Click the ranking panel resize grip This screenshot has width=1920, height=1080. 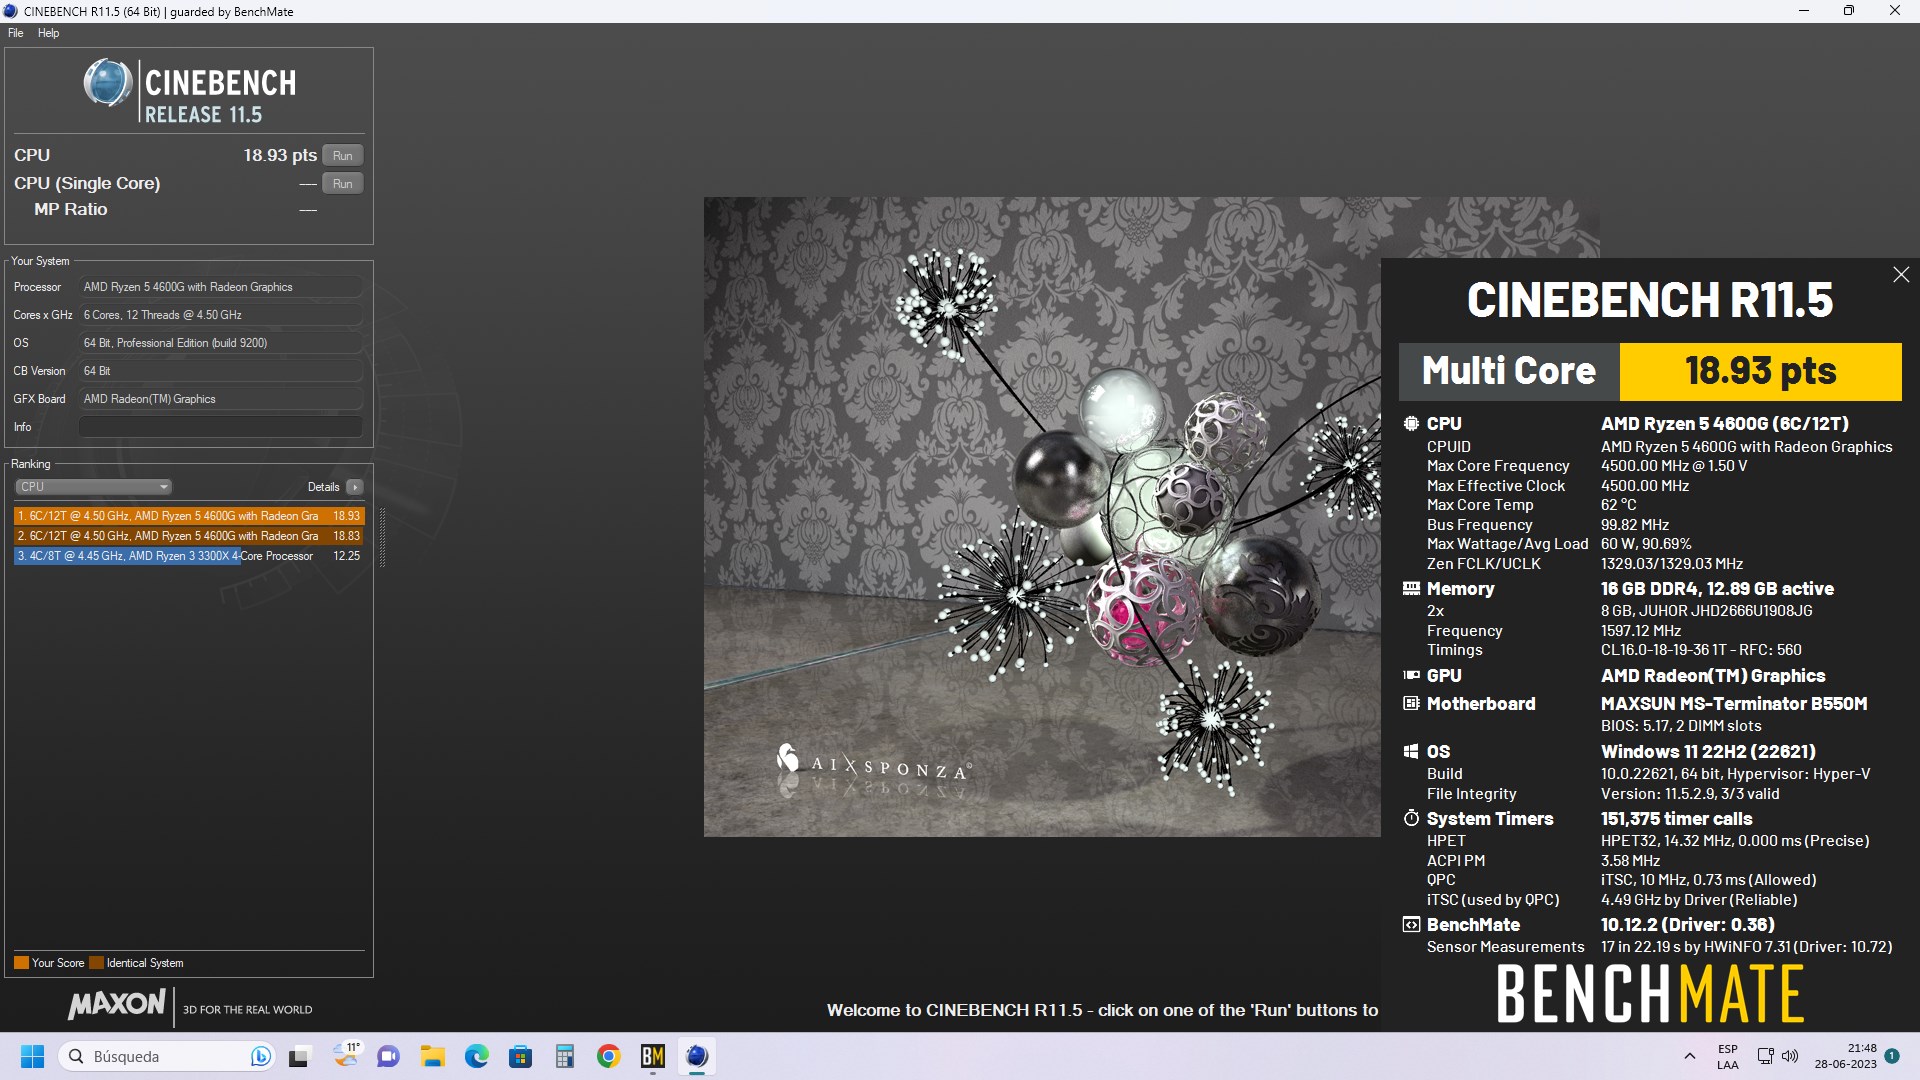pyautogui.click(x=382, y=537)
